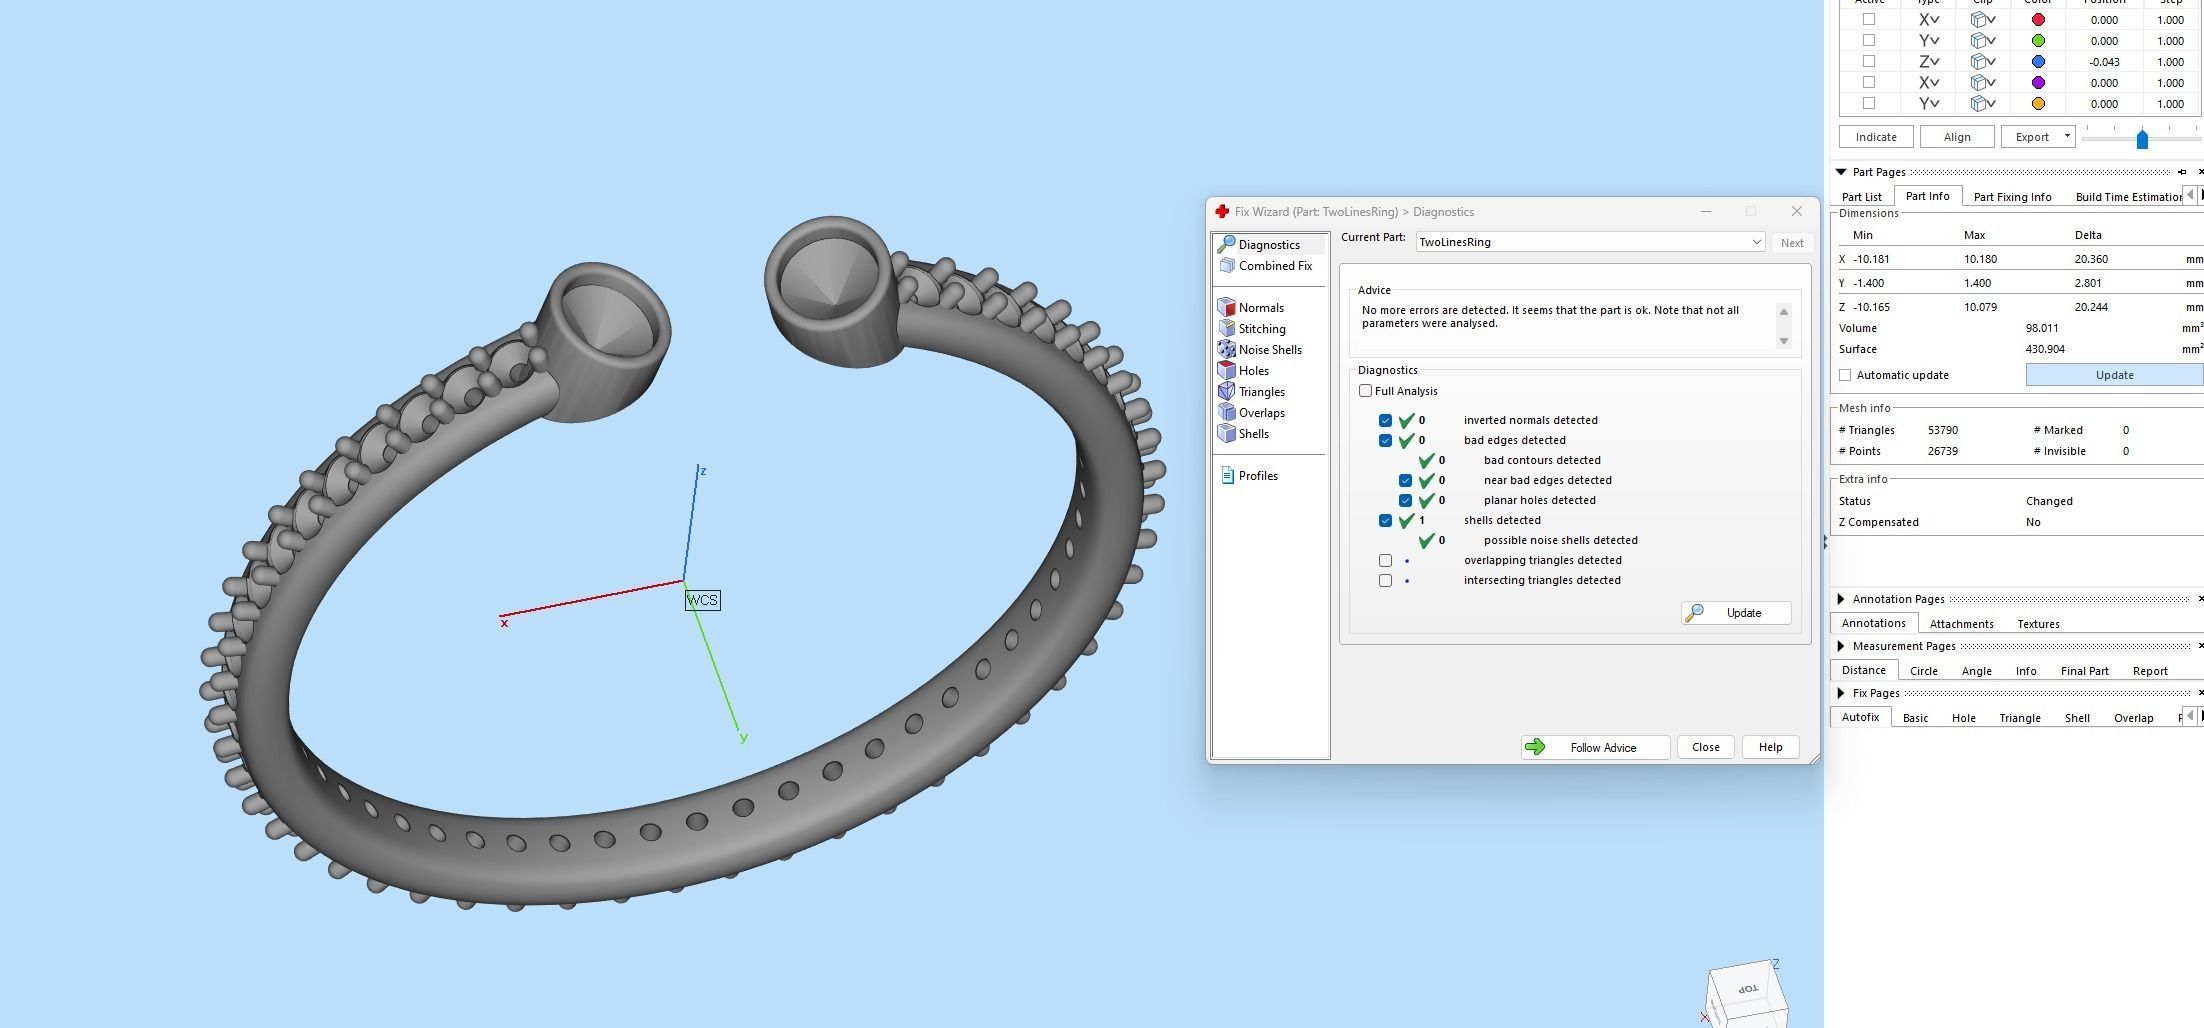The width and height of the screenshot is (2204, 1028).
Task: Click the Follow Advice button
Action: 1595,747
